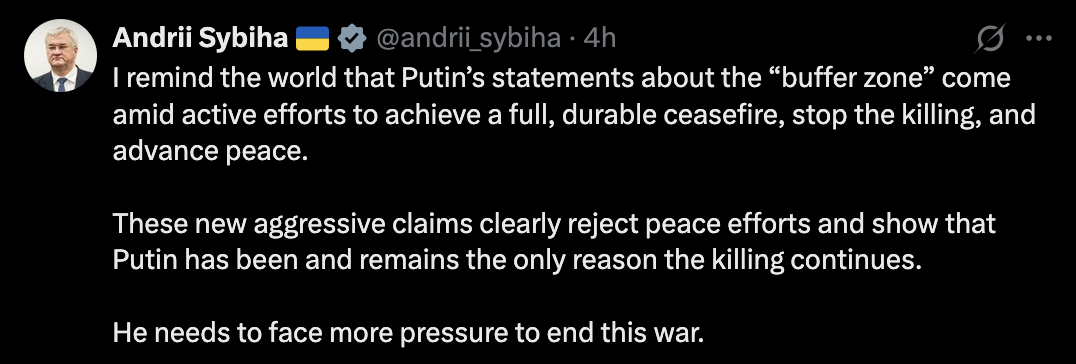Screen dimensions: 1076x364
Task: Open the Grok explain-post icon
Action: pyautogui.click(x=990, y=38)
